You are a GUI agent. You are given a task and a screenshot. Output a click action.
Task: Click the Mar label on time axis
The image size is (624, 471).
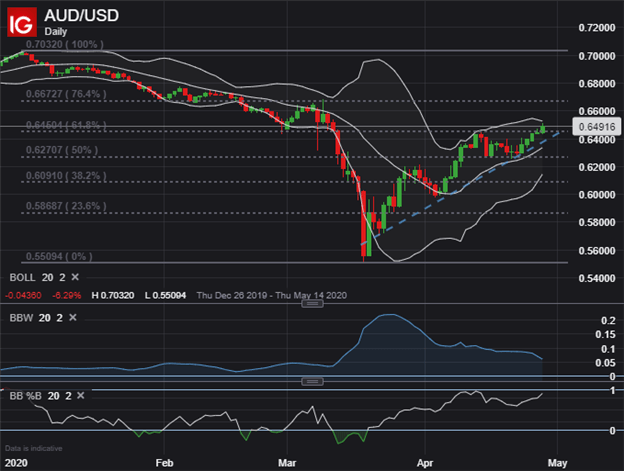pos(288,464)
